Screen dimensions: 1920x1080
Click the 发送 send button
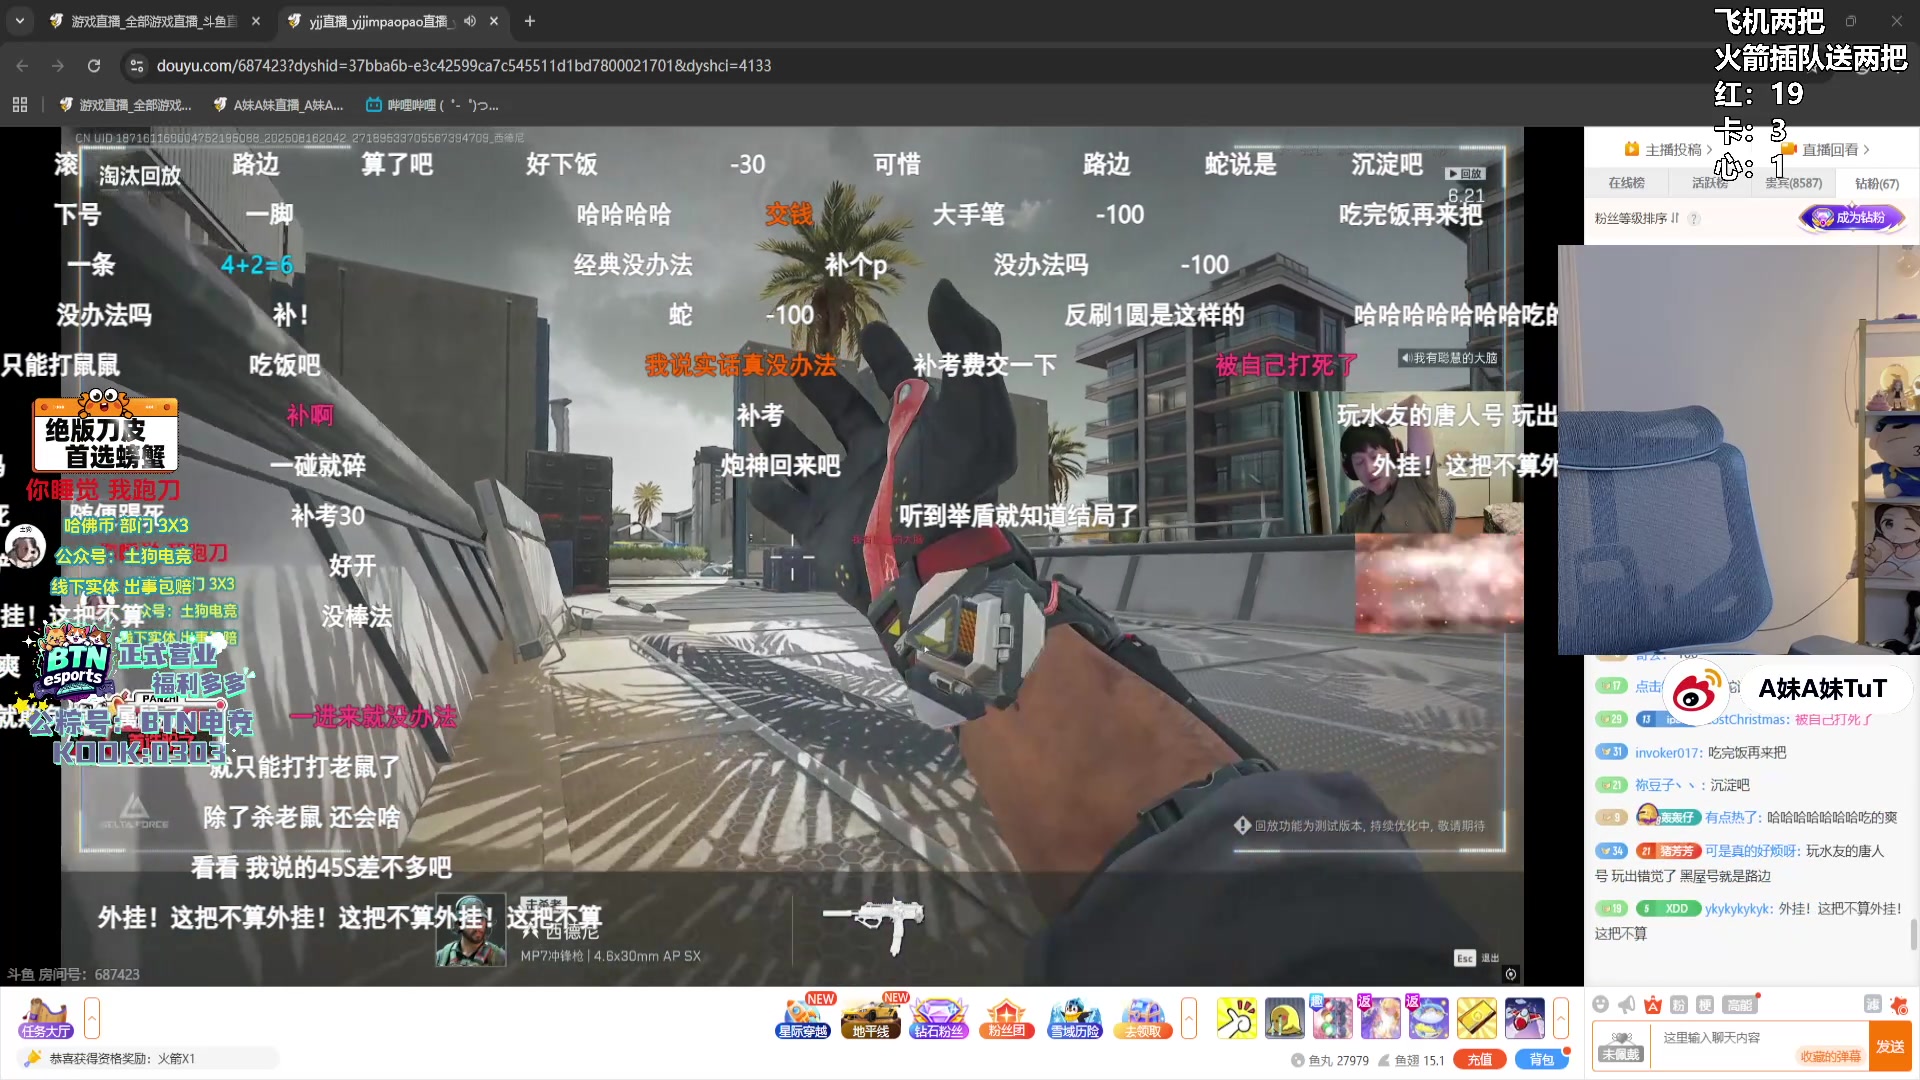[x=1890, y=1046]
